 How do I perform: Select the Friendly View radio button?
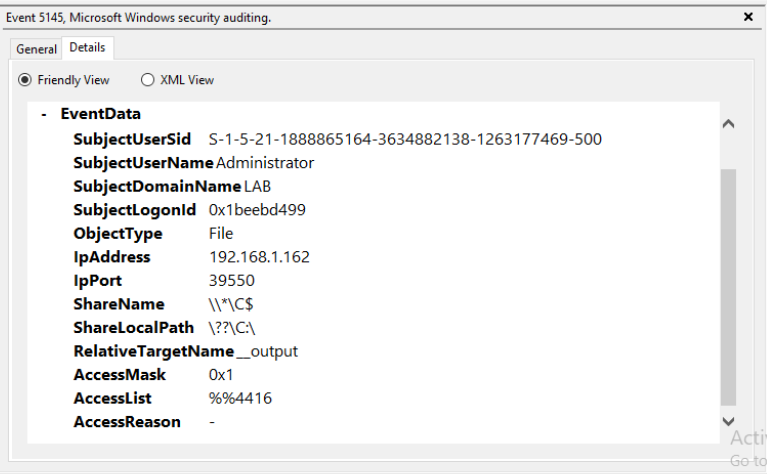(x=25, y=80)
